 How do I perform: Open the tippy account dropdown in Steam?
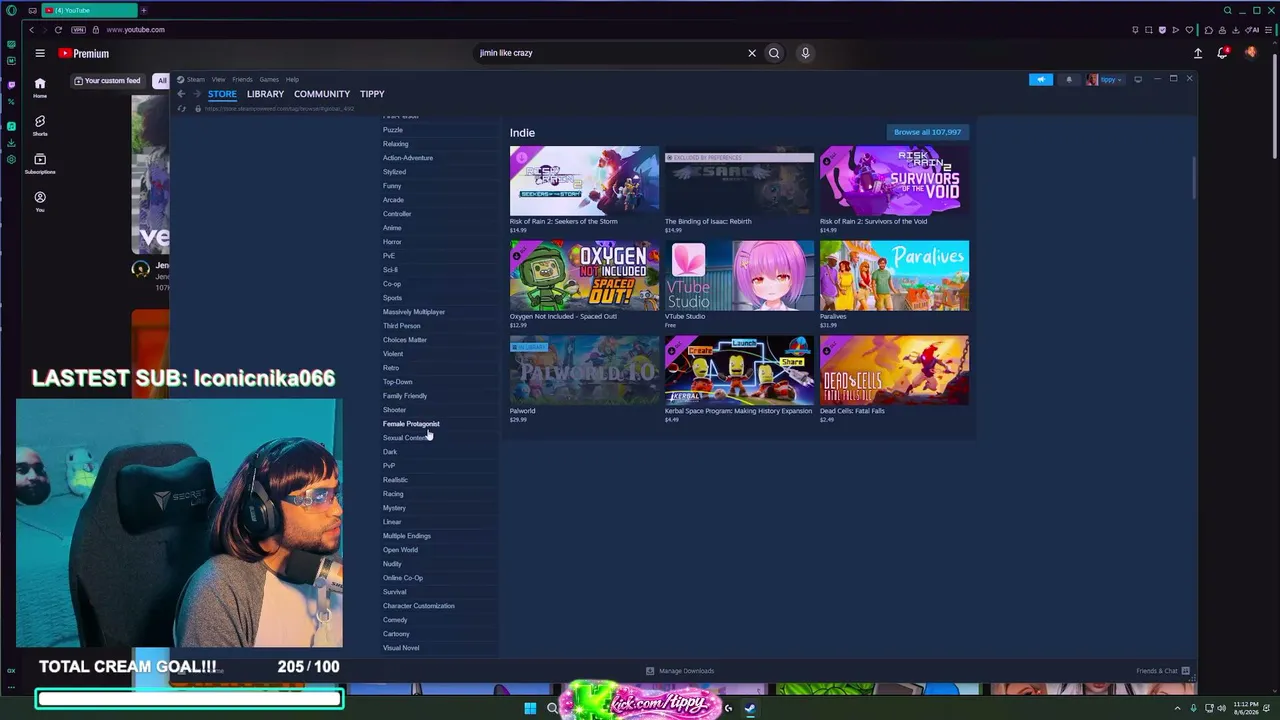click(x=1107, y=79)
